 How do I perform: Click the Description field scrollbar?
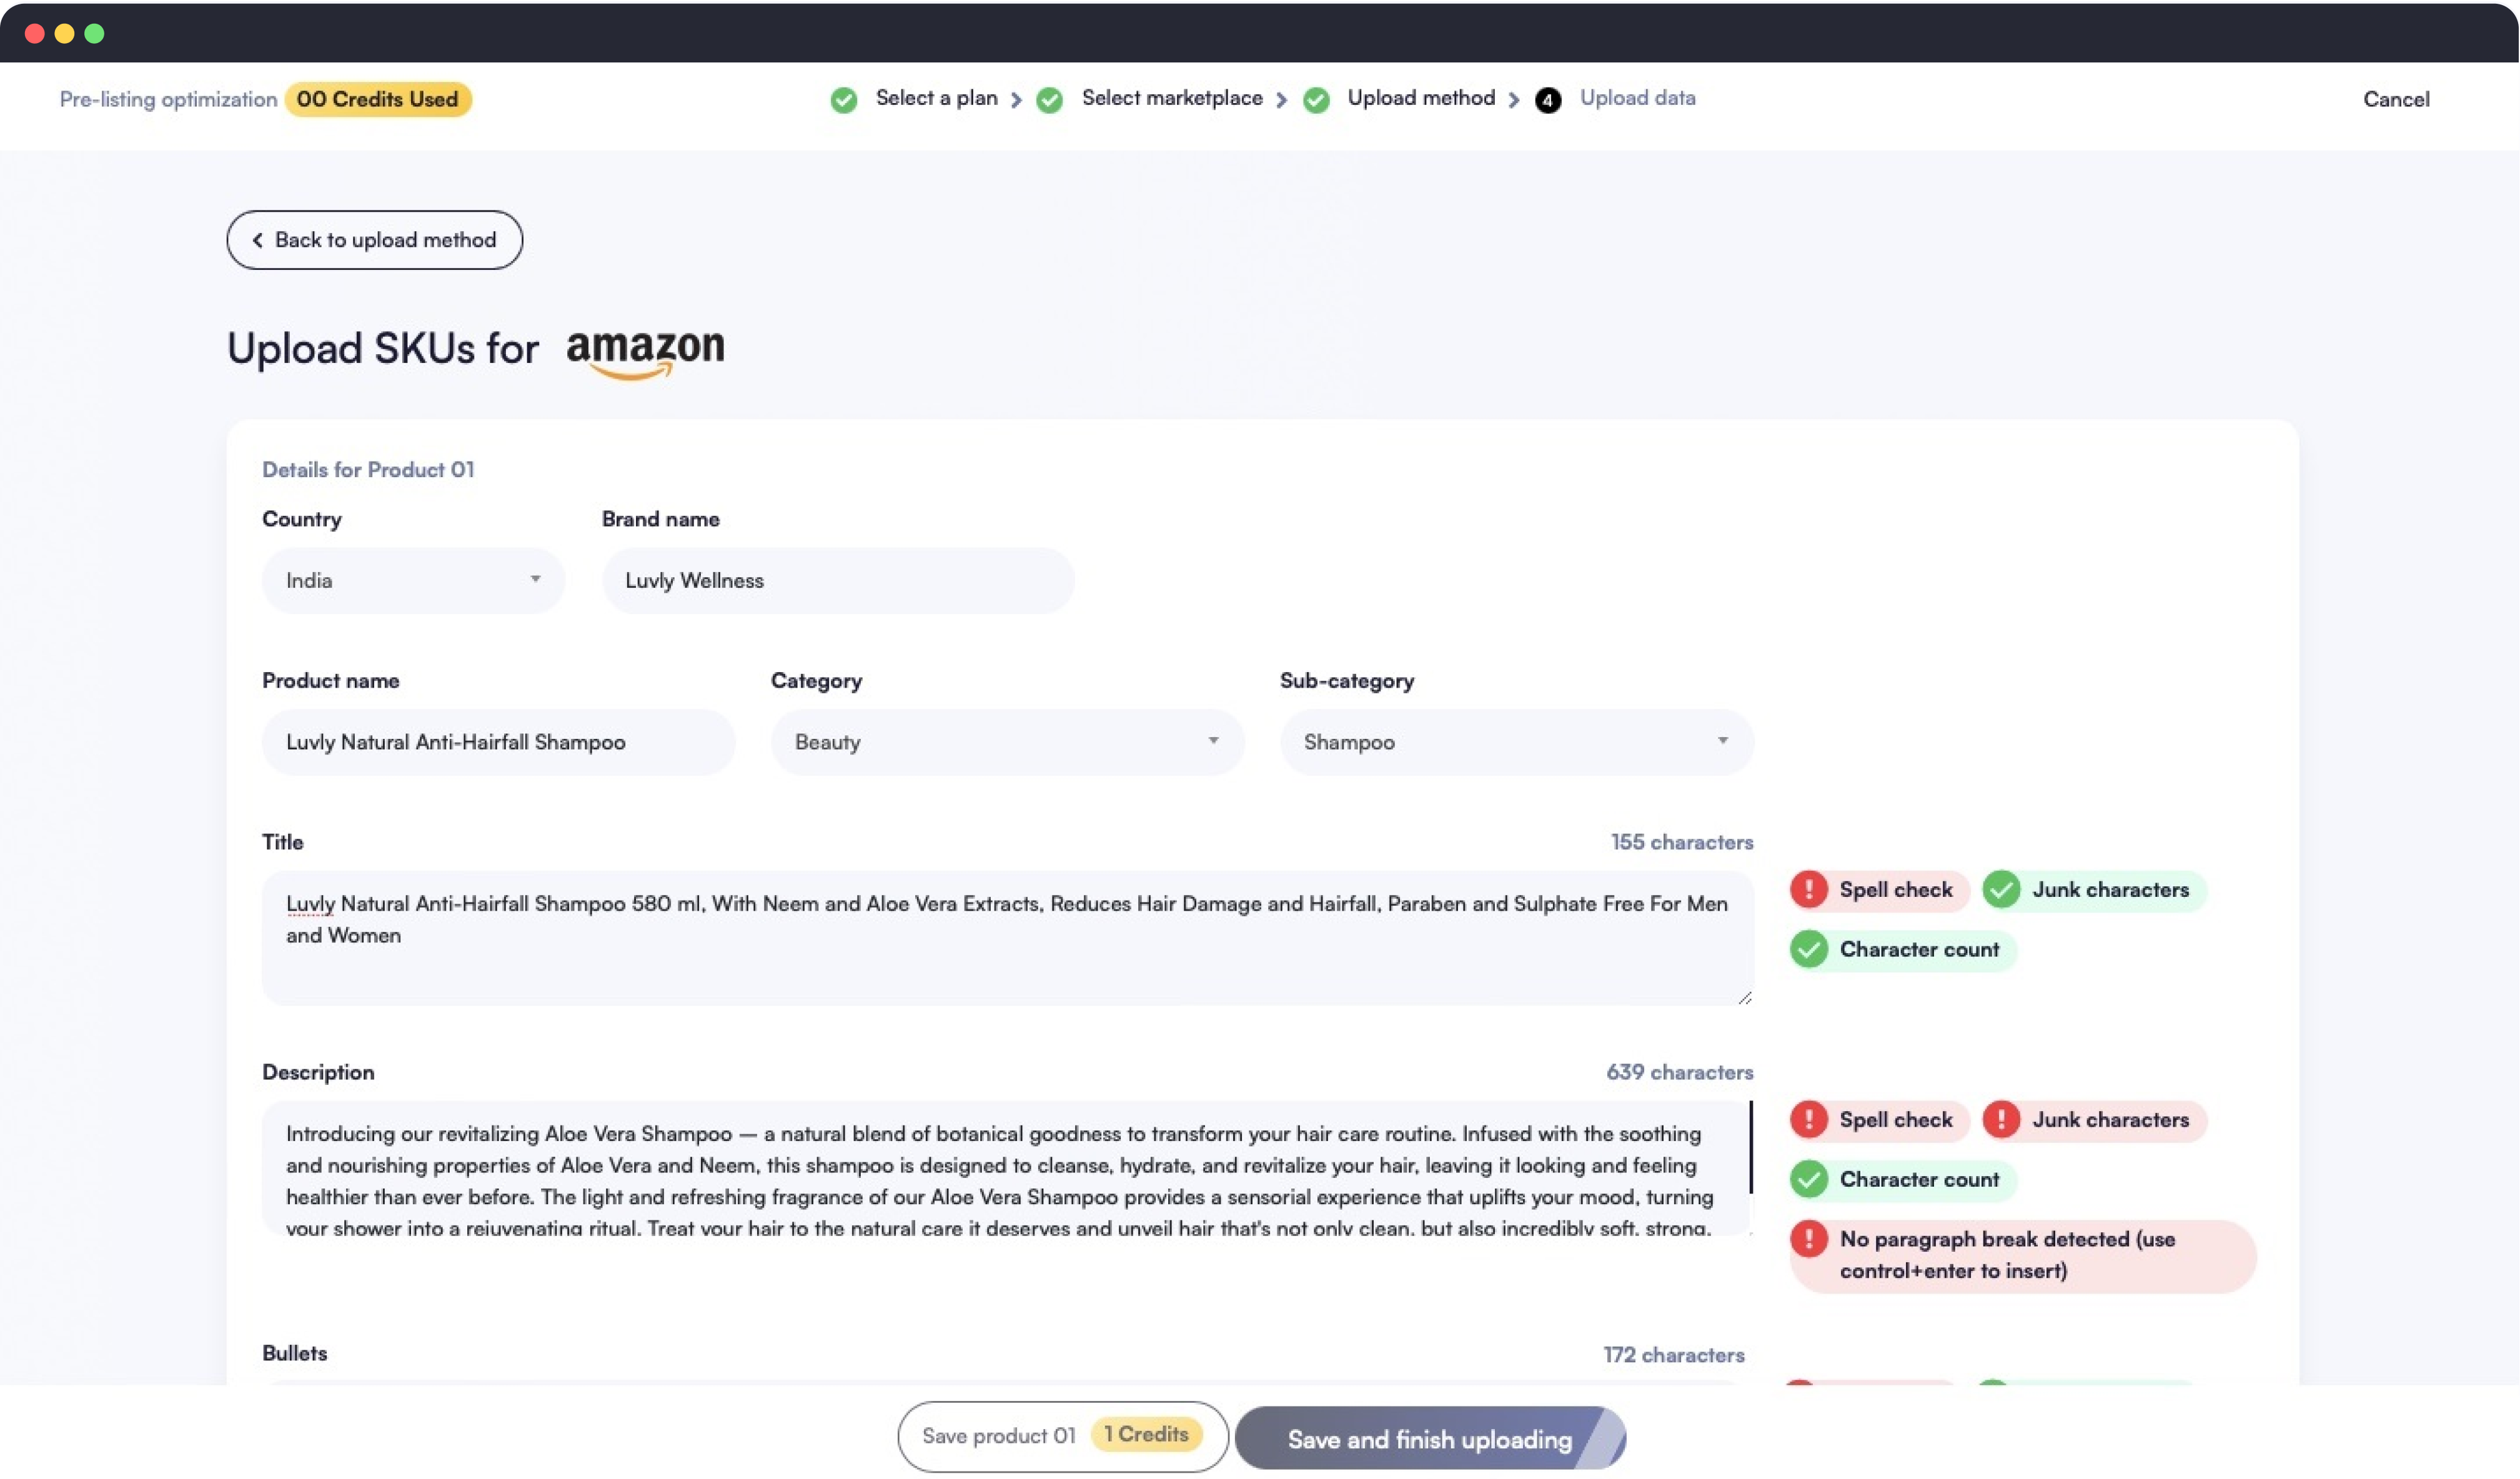[1751, 1147]
